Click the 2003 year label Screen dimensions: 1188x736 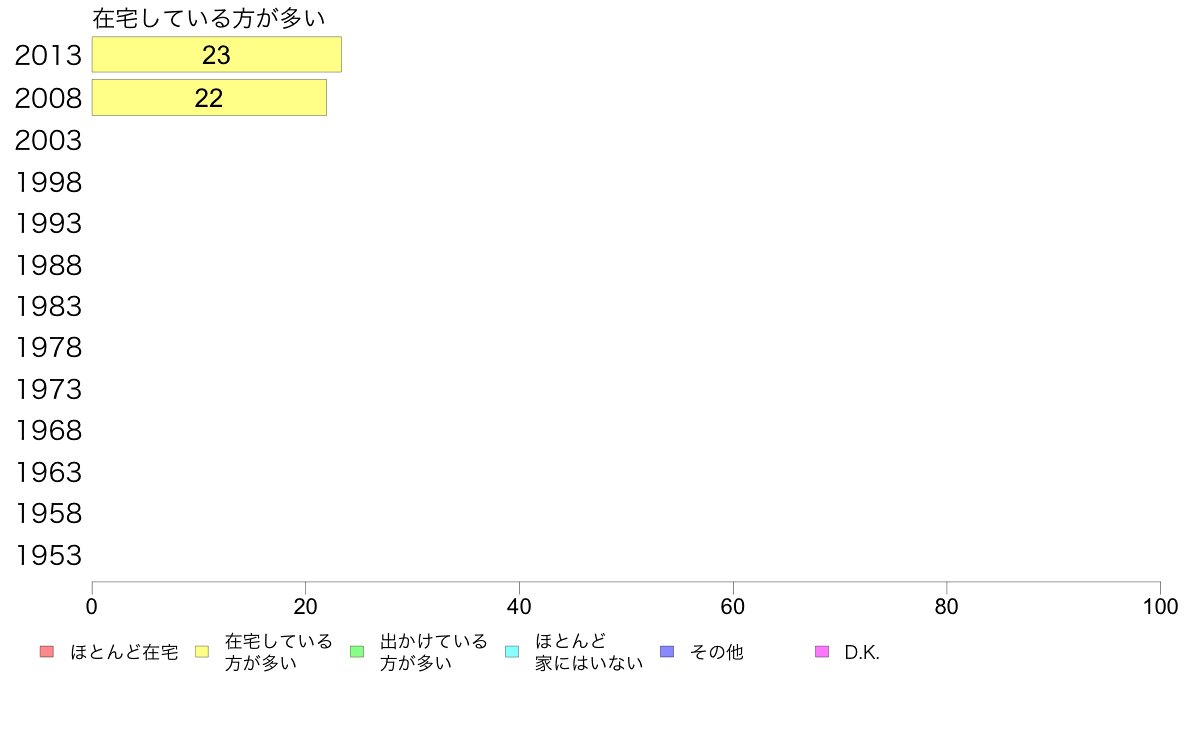tap(48, 141)
